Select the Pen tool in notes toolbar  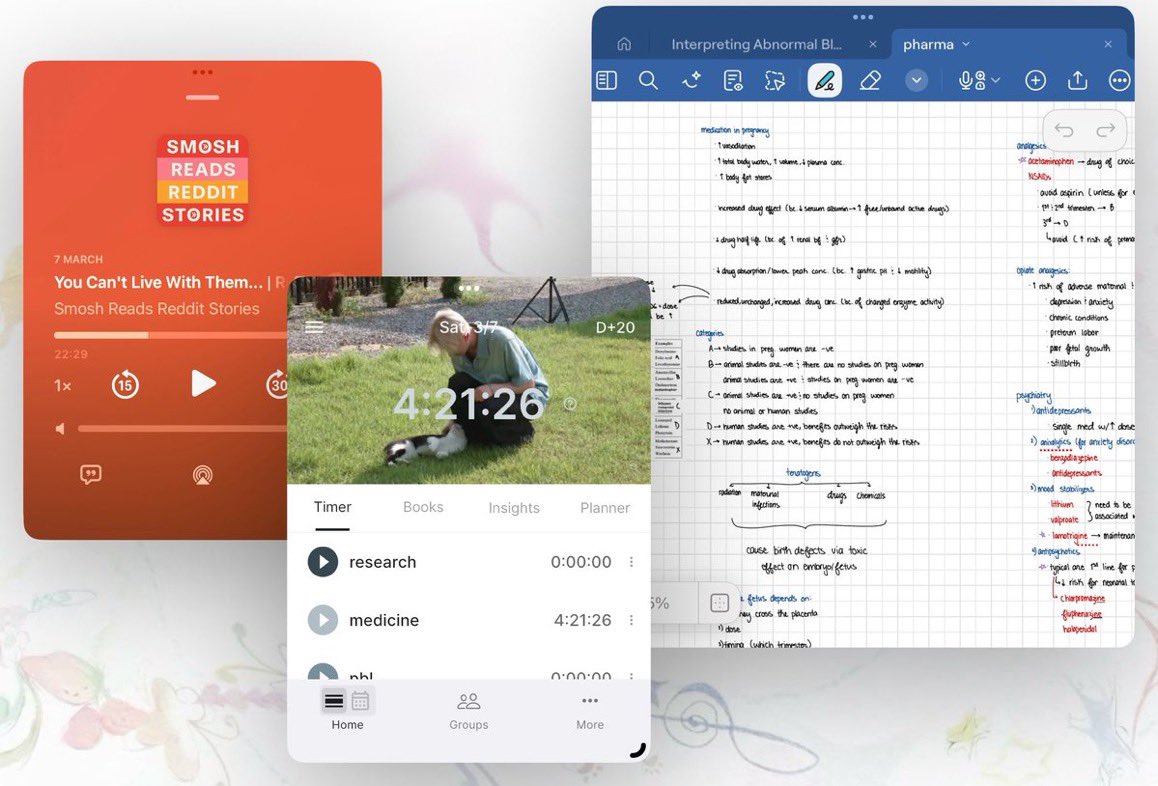point(825,80)
